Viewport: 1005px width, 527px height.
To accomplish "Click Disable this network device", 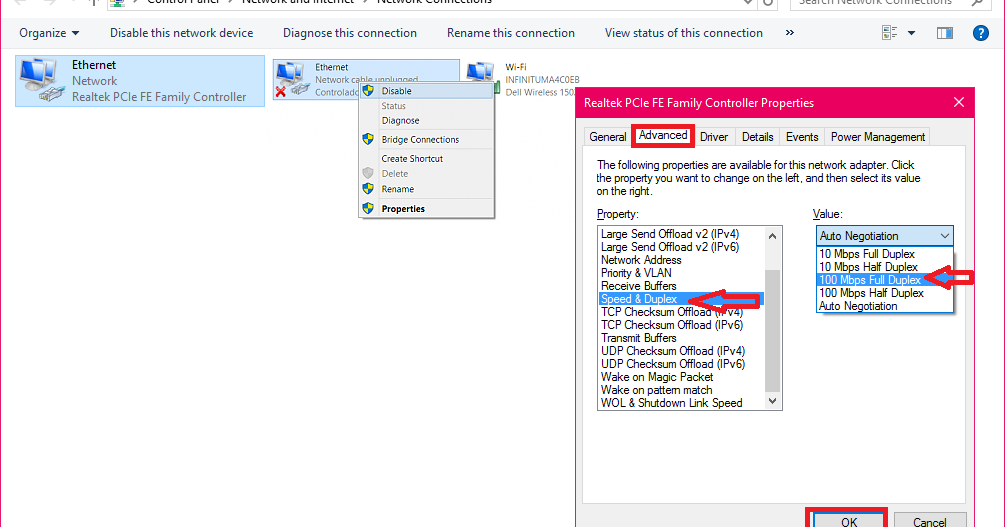I will (x=181, y=33).
